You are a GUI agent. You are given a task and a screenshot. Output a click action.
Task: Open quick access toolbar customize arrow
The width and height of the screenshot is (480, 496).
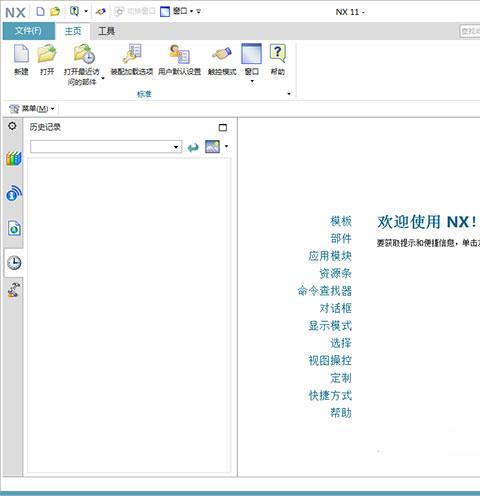199,12
